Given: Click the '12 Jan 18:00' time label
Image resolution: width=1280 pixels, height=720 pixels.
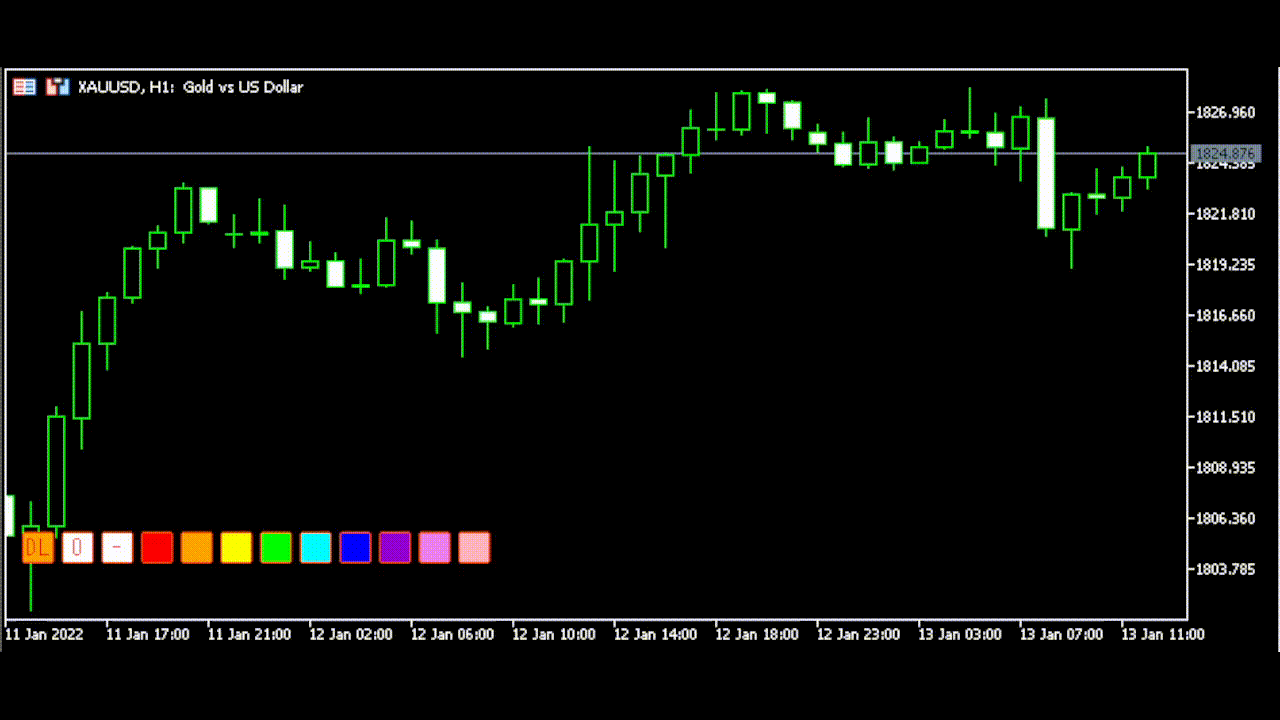Looking at the screenshot, I should (x=757, y=634).
